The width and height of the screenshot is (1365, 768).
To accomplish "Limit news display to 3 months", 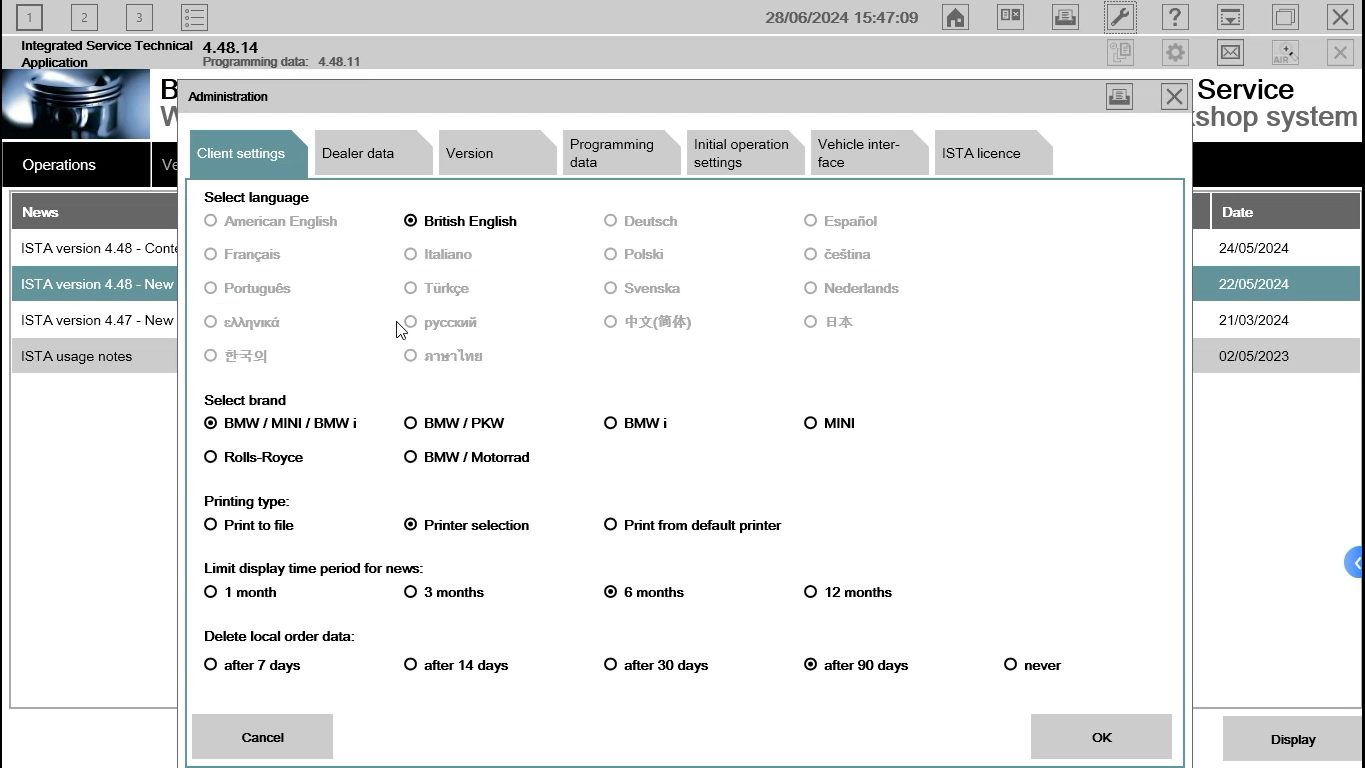I will (443, 592).
